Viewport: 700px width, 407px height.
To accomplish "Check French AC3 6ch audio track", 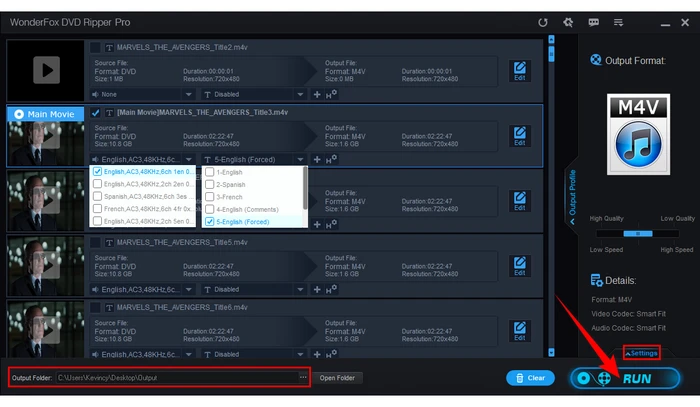I will tap(97, 208).
